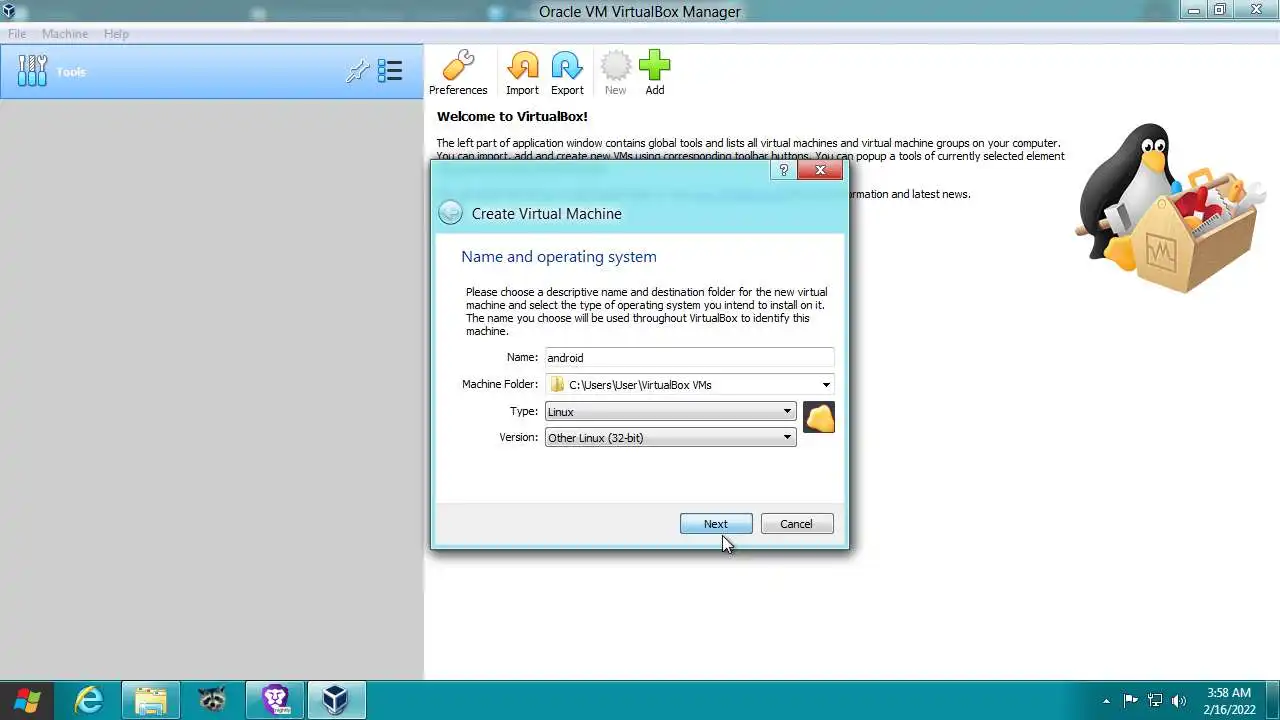Click the Action Center flag icon
The height and width of the screenshot is (720, 1280).
(1131, 700)
